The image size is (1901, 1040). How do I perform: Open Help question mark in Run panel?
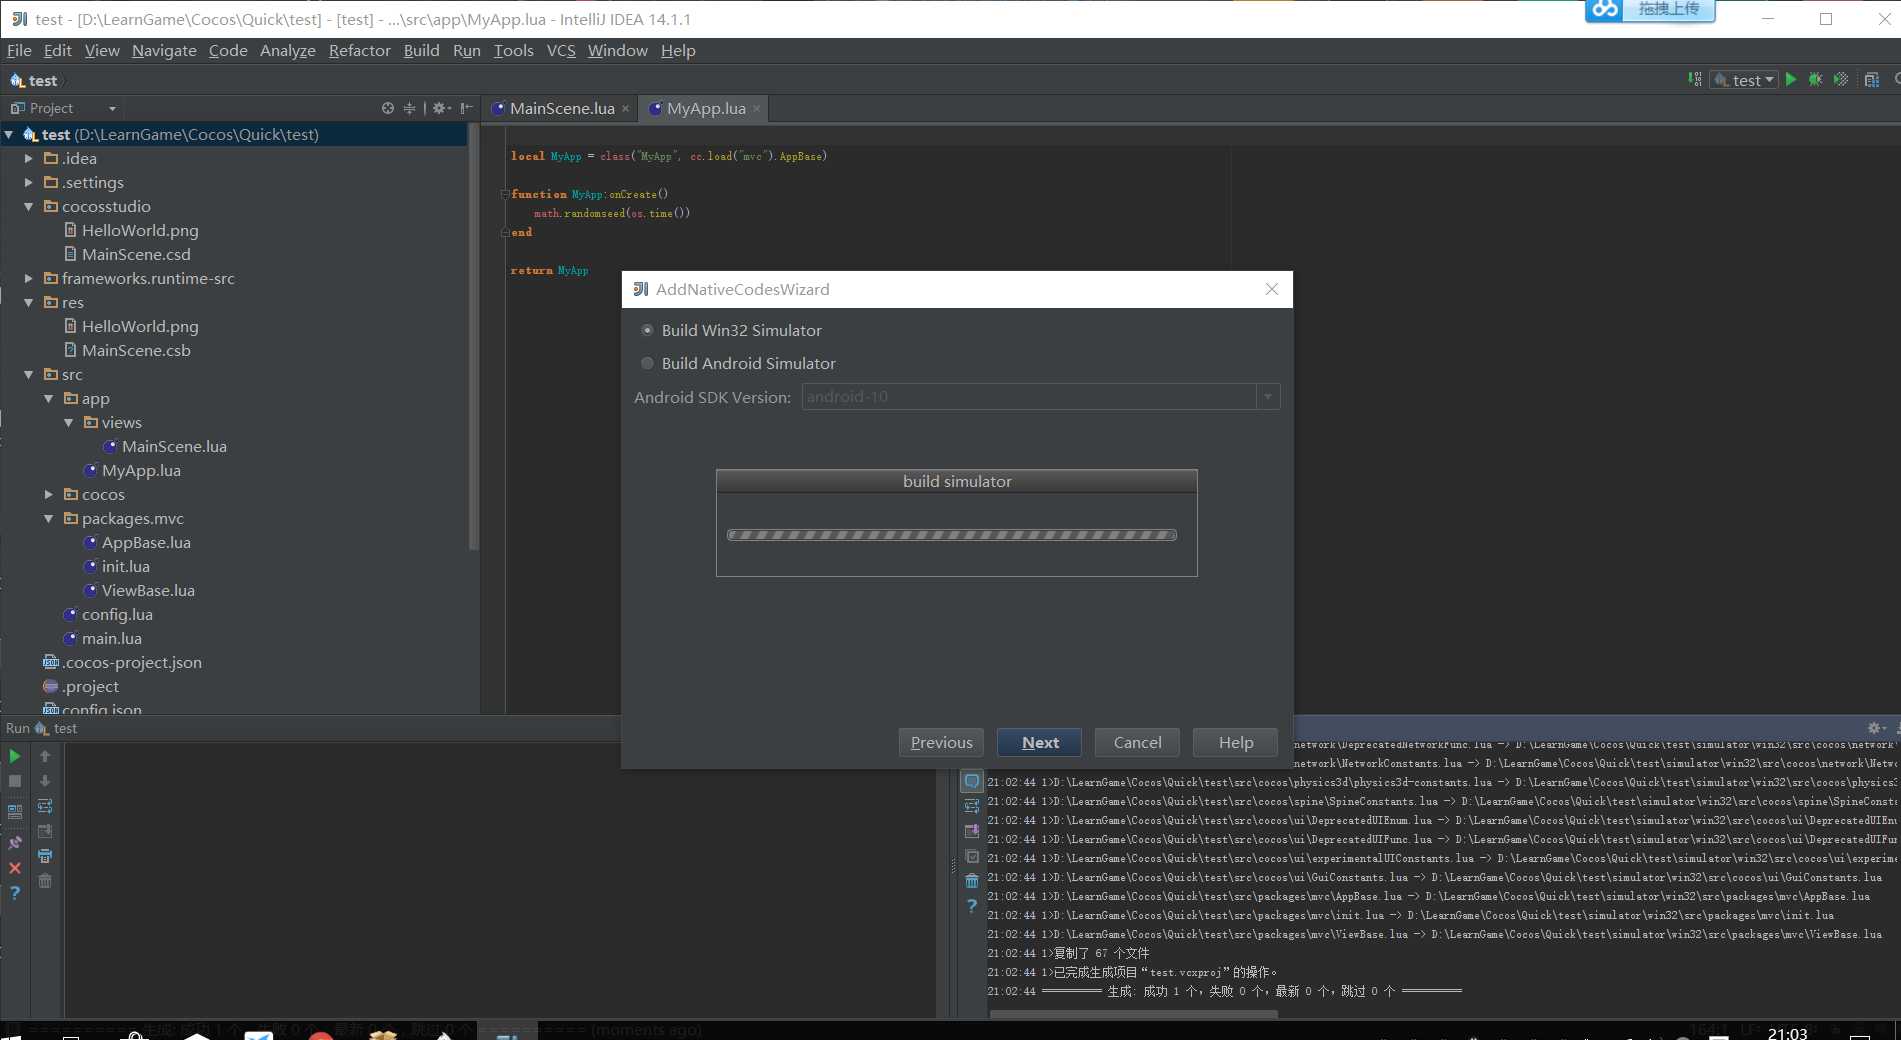15,893
